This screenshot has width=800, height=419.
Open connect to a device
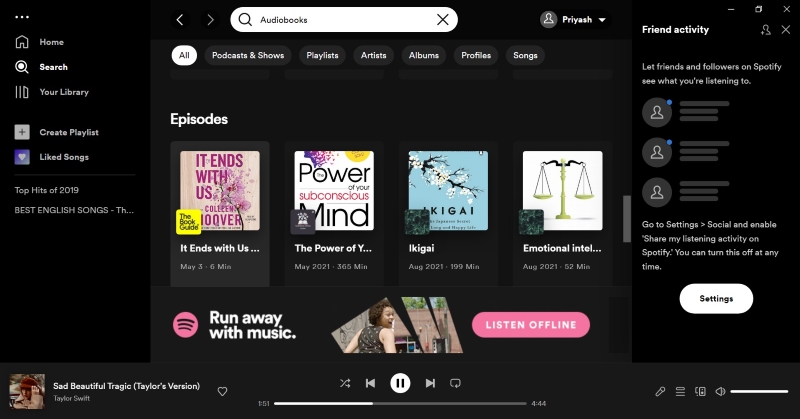700,391
